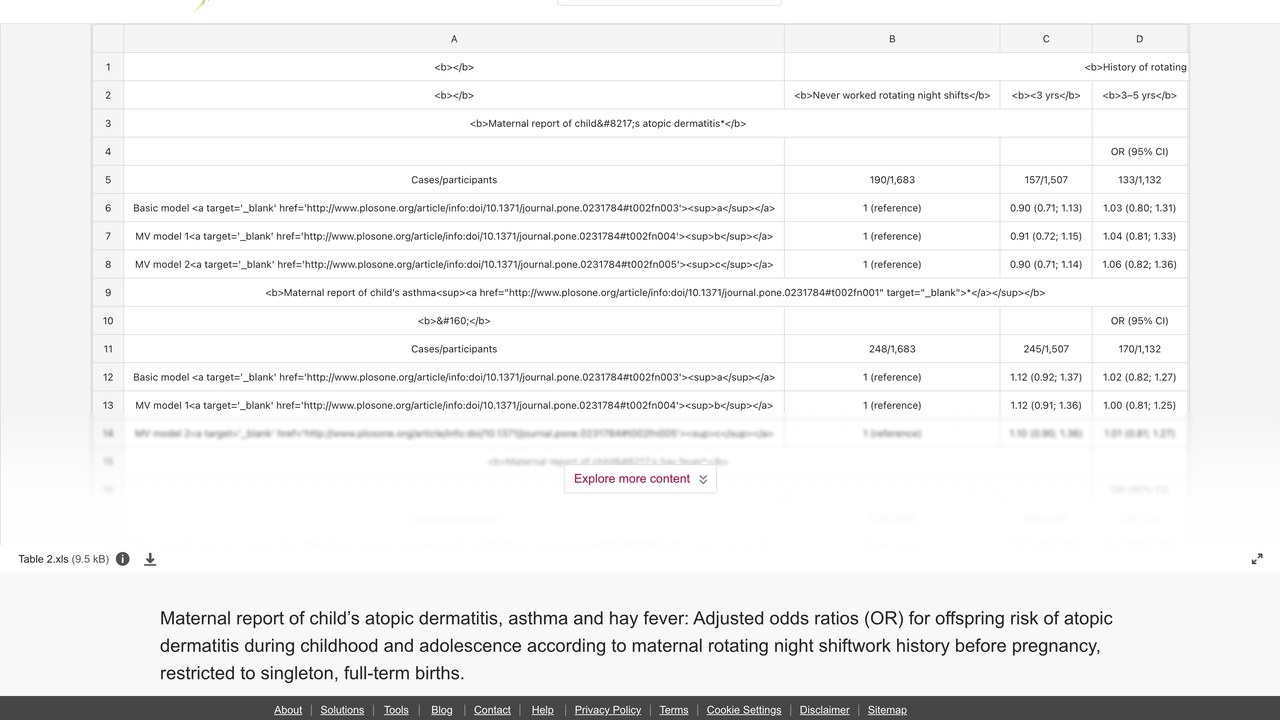1280x720 pixels.
Task: Open the Disclaimer footer link
Action: coord(825,710)
